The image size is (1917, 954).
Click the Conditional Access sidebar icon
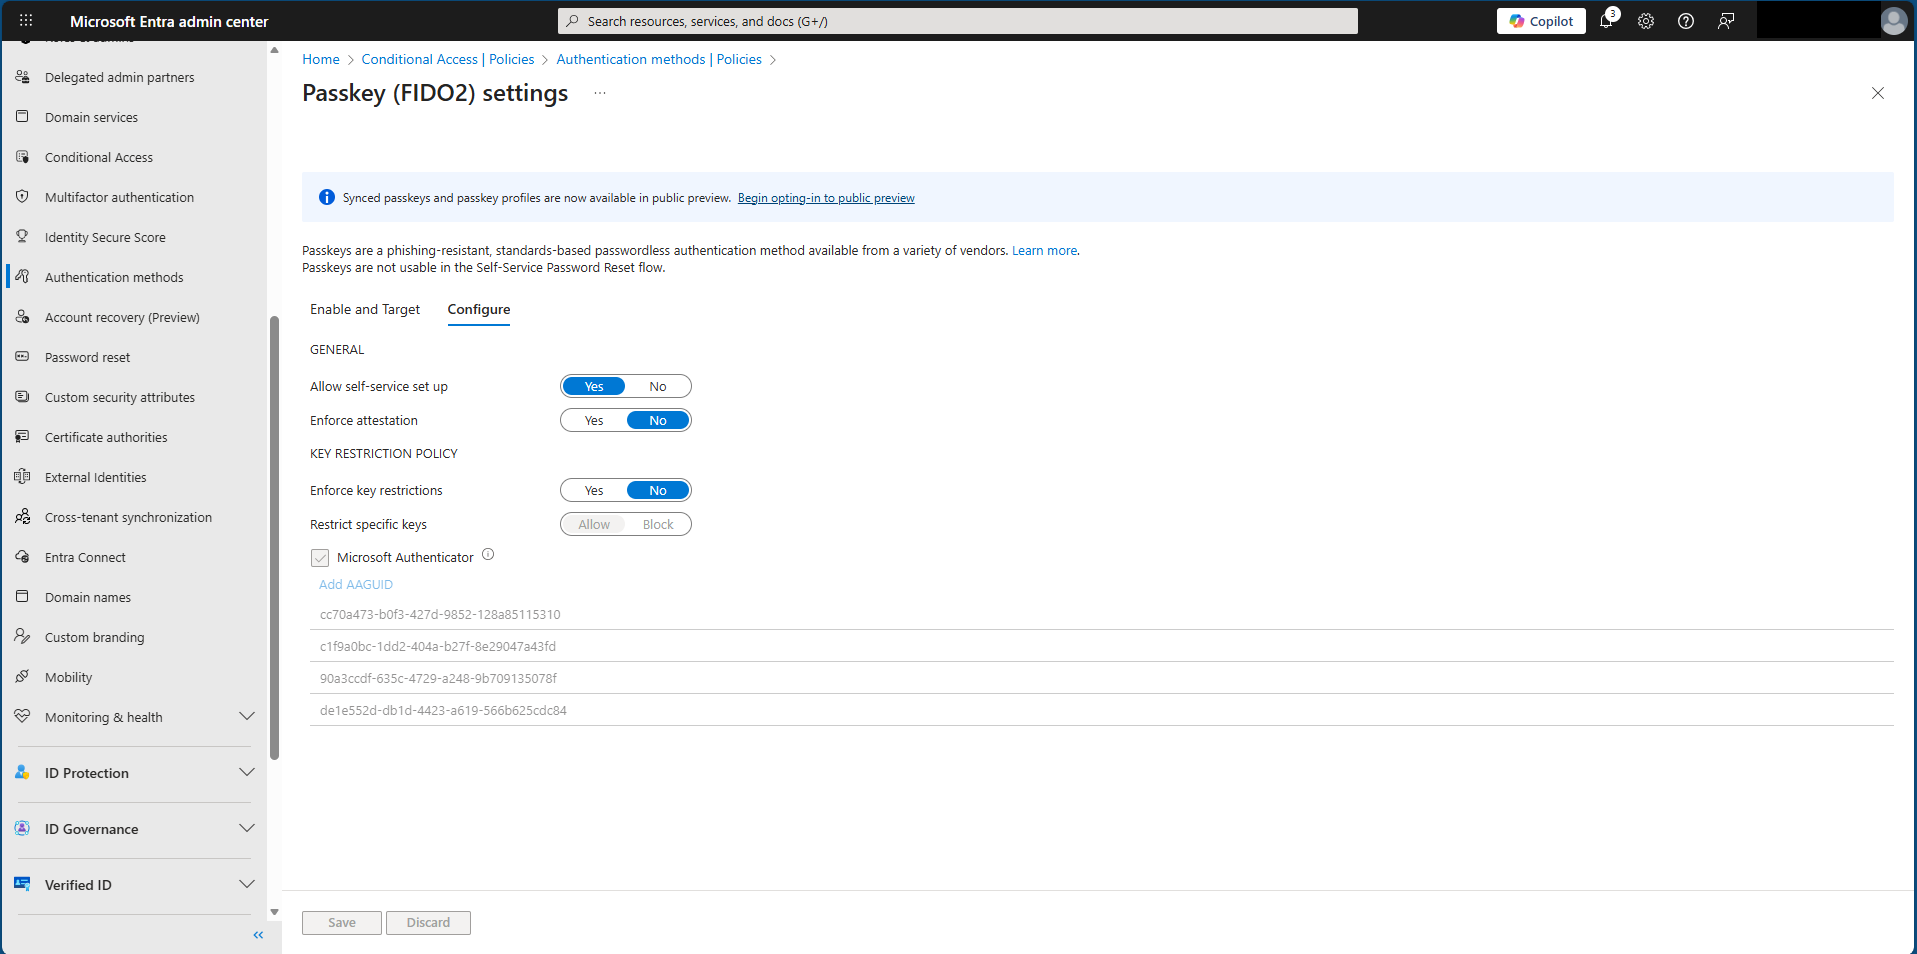tap(22, 157)
